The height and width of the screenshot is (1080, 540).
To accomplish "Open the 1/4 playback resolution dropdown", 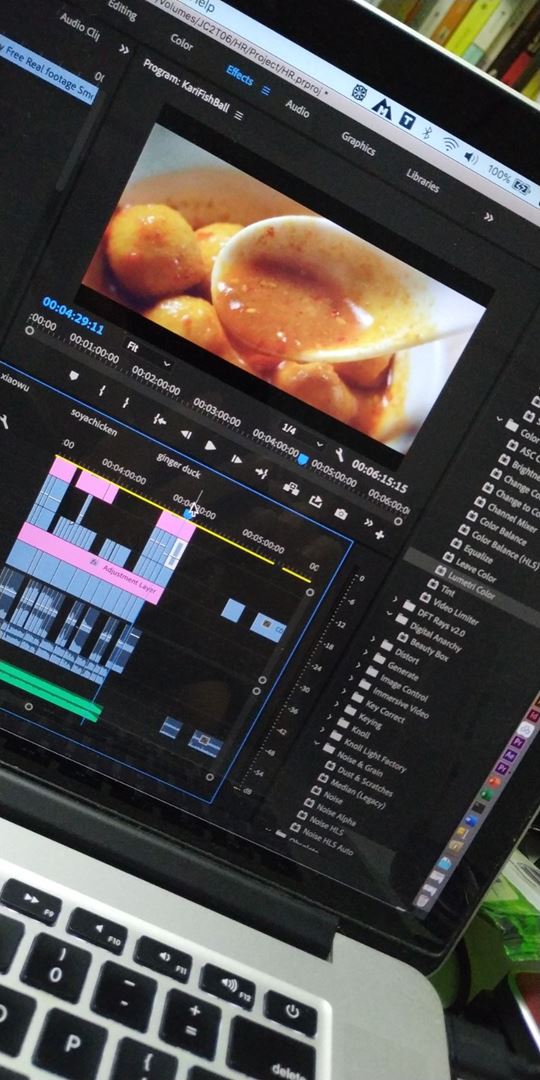I will tap(302, 435).
